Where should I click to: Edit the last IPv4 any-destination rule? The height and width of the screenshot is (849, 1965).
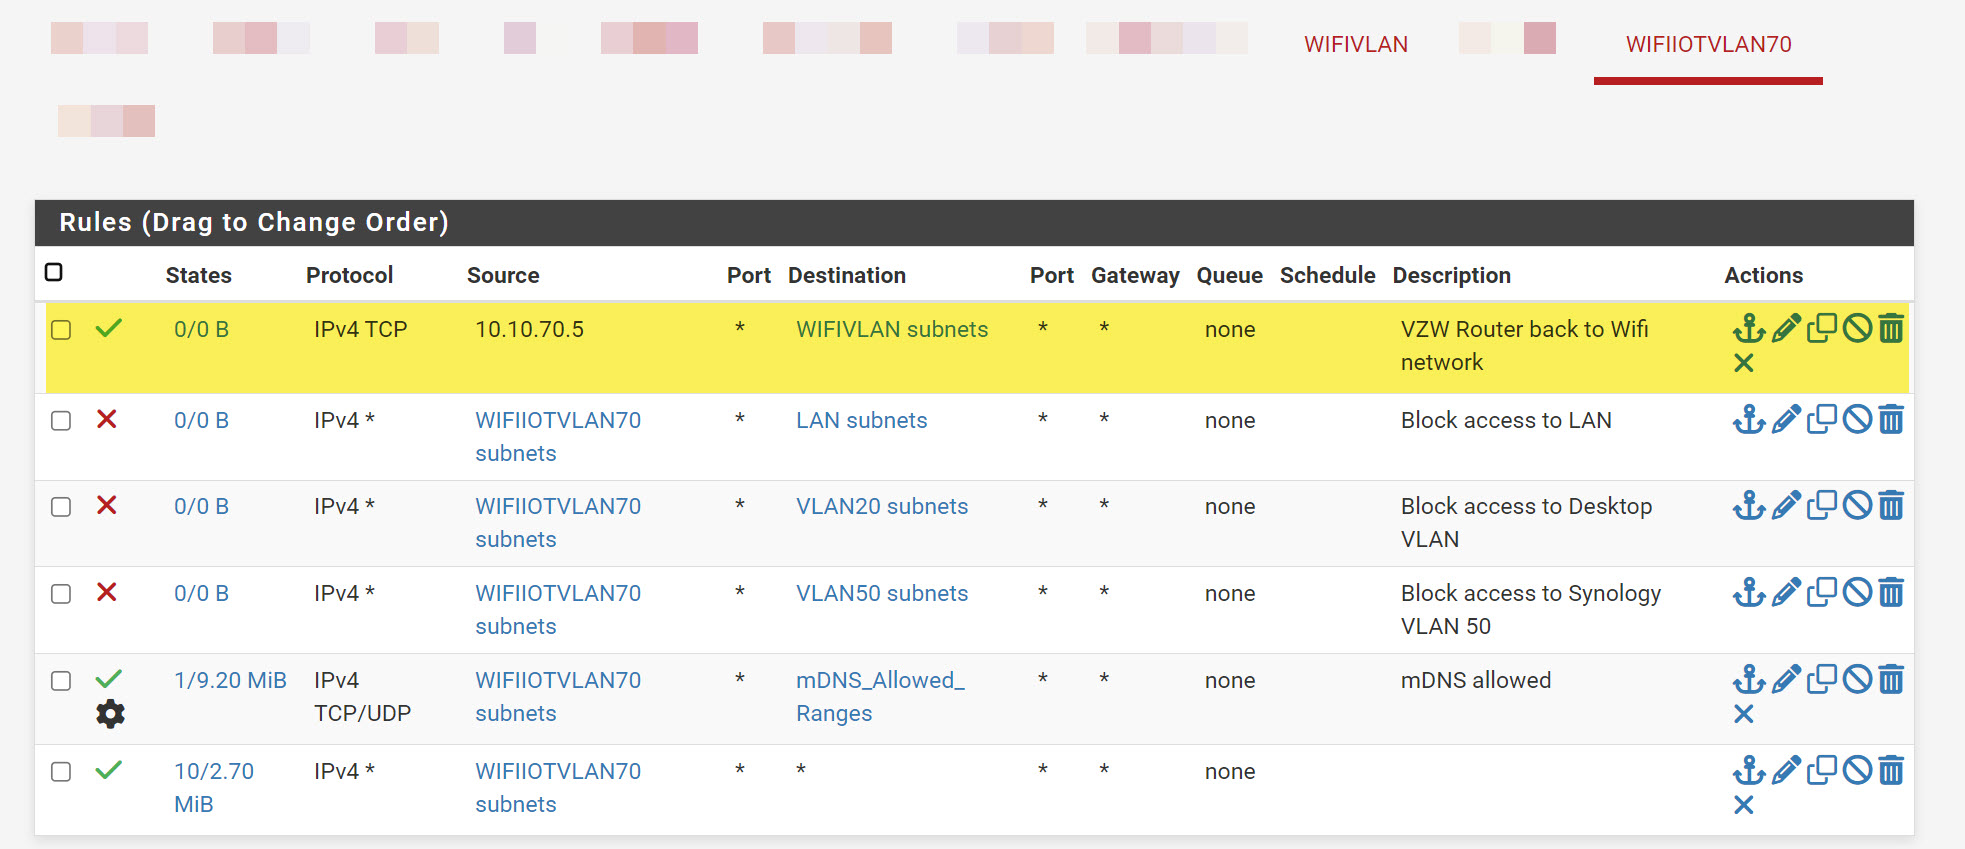point(1785,770)
